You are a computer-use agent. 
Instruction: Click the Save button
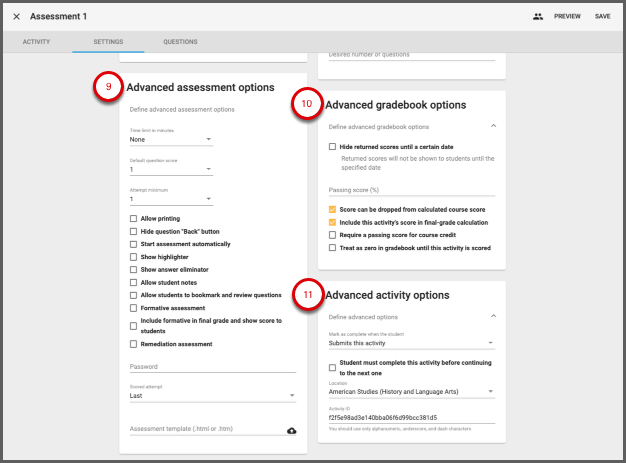602,17
